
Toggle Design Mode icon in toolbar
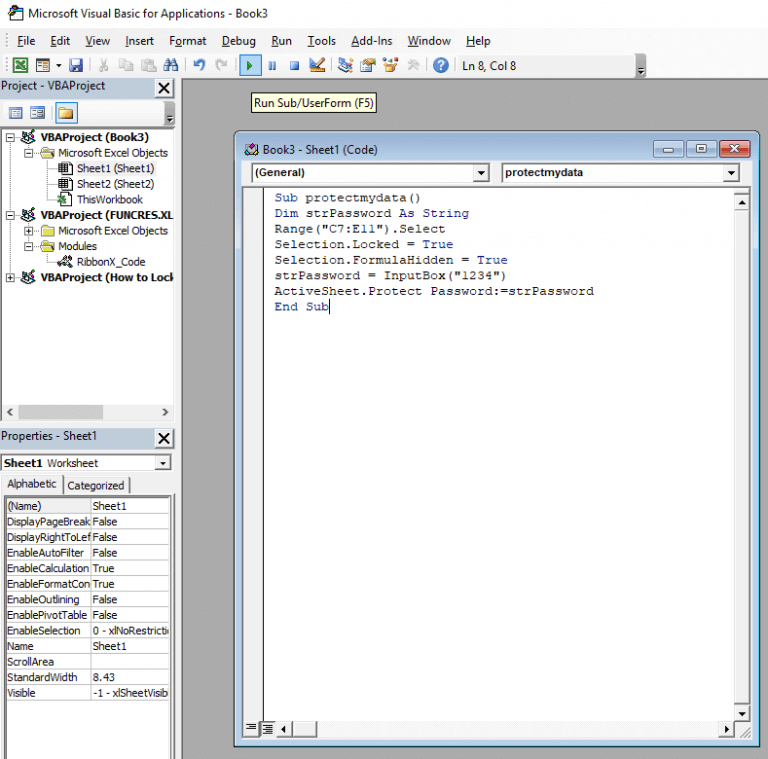pyautogui.click(x=317, y=66)
